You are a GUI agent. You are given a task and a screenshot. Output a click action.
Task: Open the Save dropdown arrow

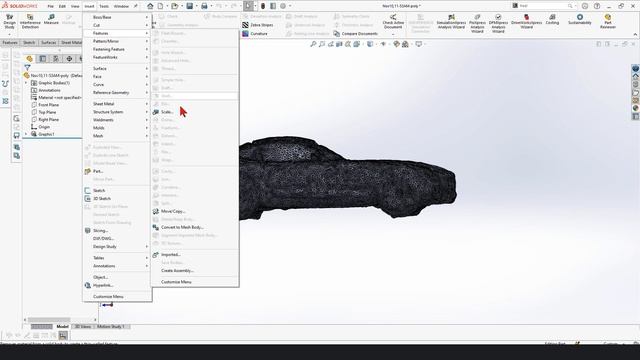196,6
